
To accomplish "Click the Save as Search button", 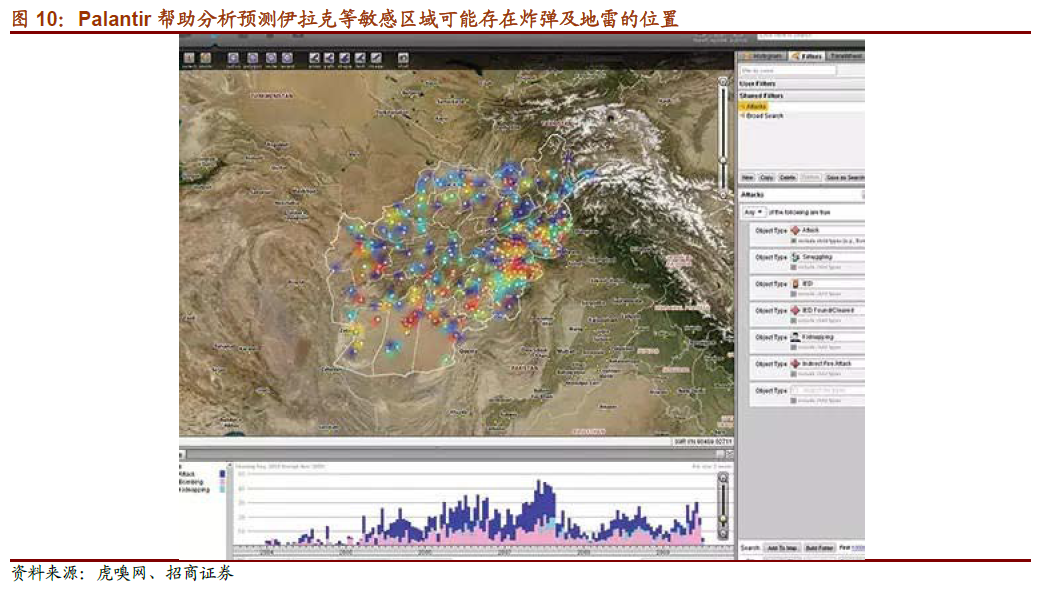I will click(x=844, y=178).
